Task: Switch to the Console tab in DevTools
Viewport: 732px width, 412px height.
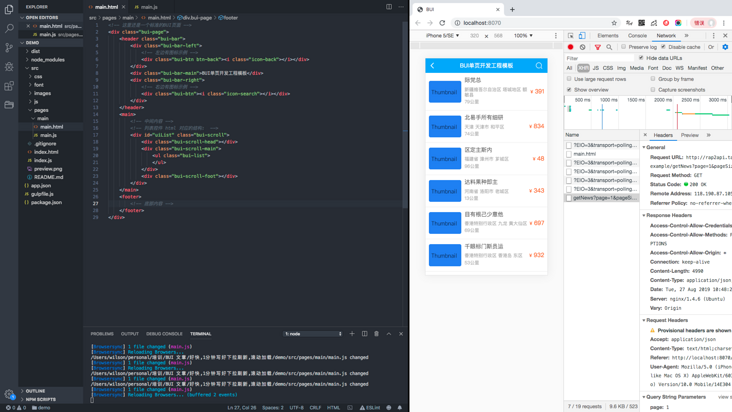Action: click(637, 35)
